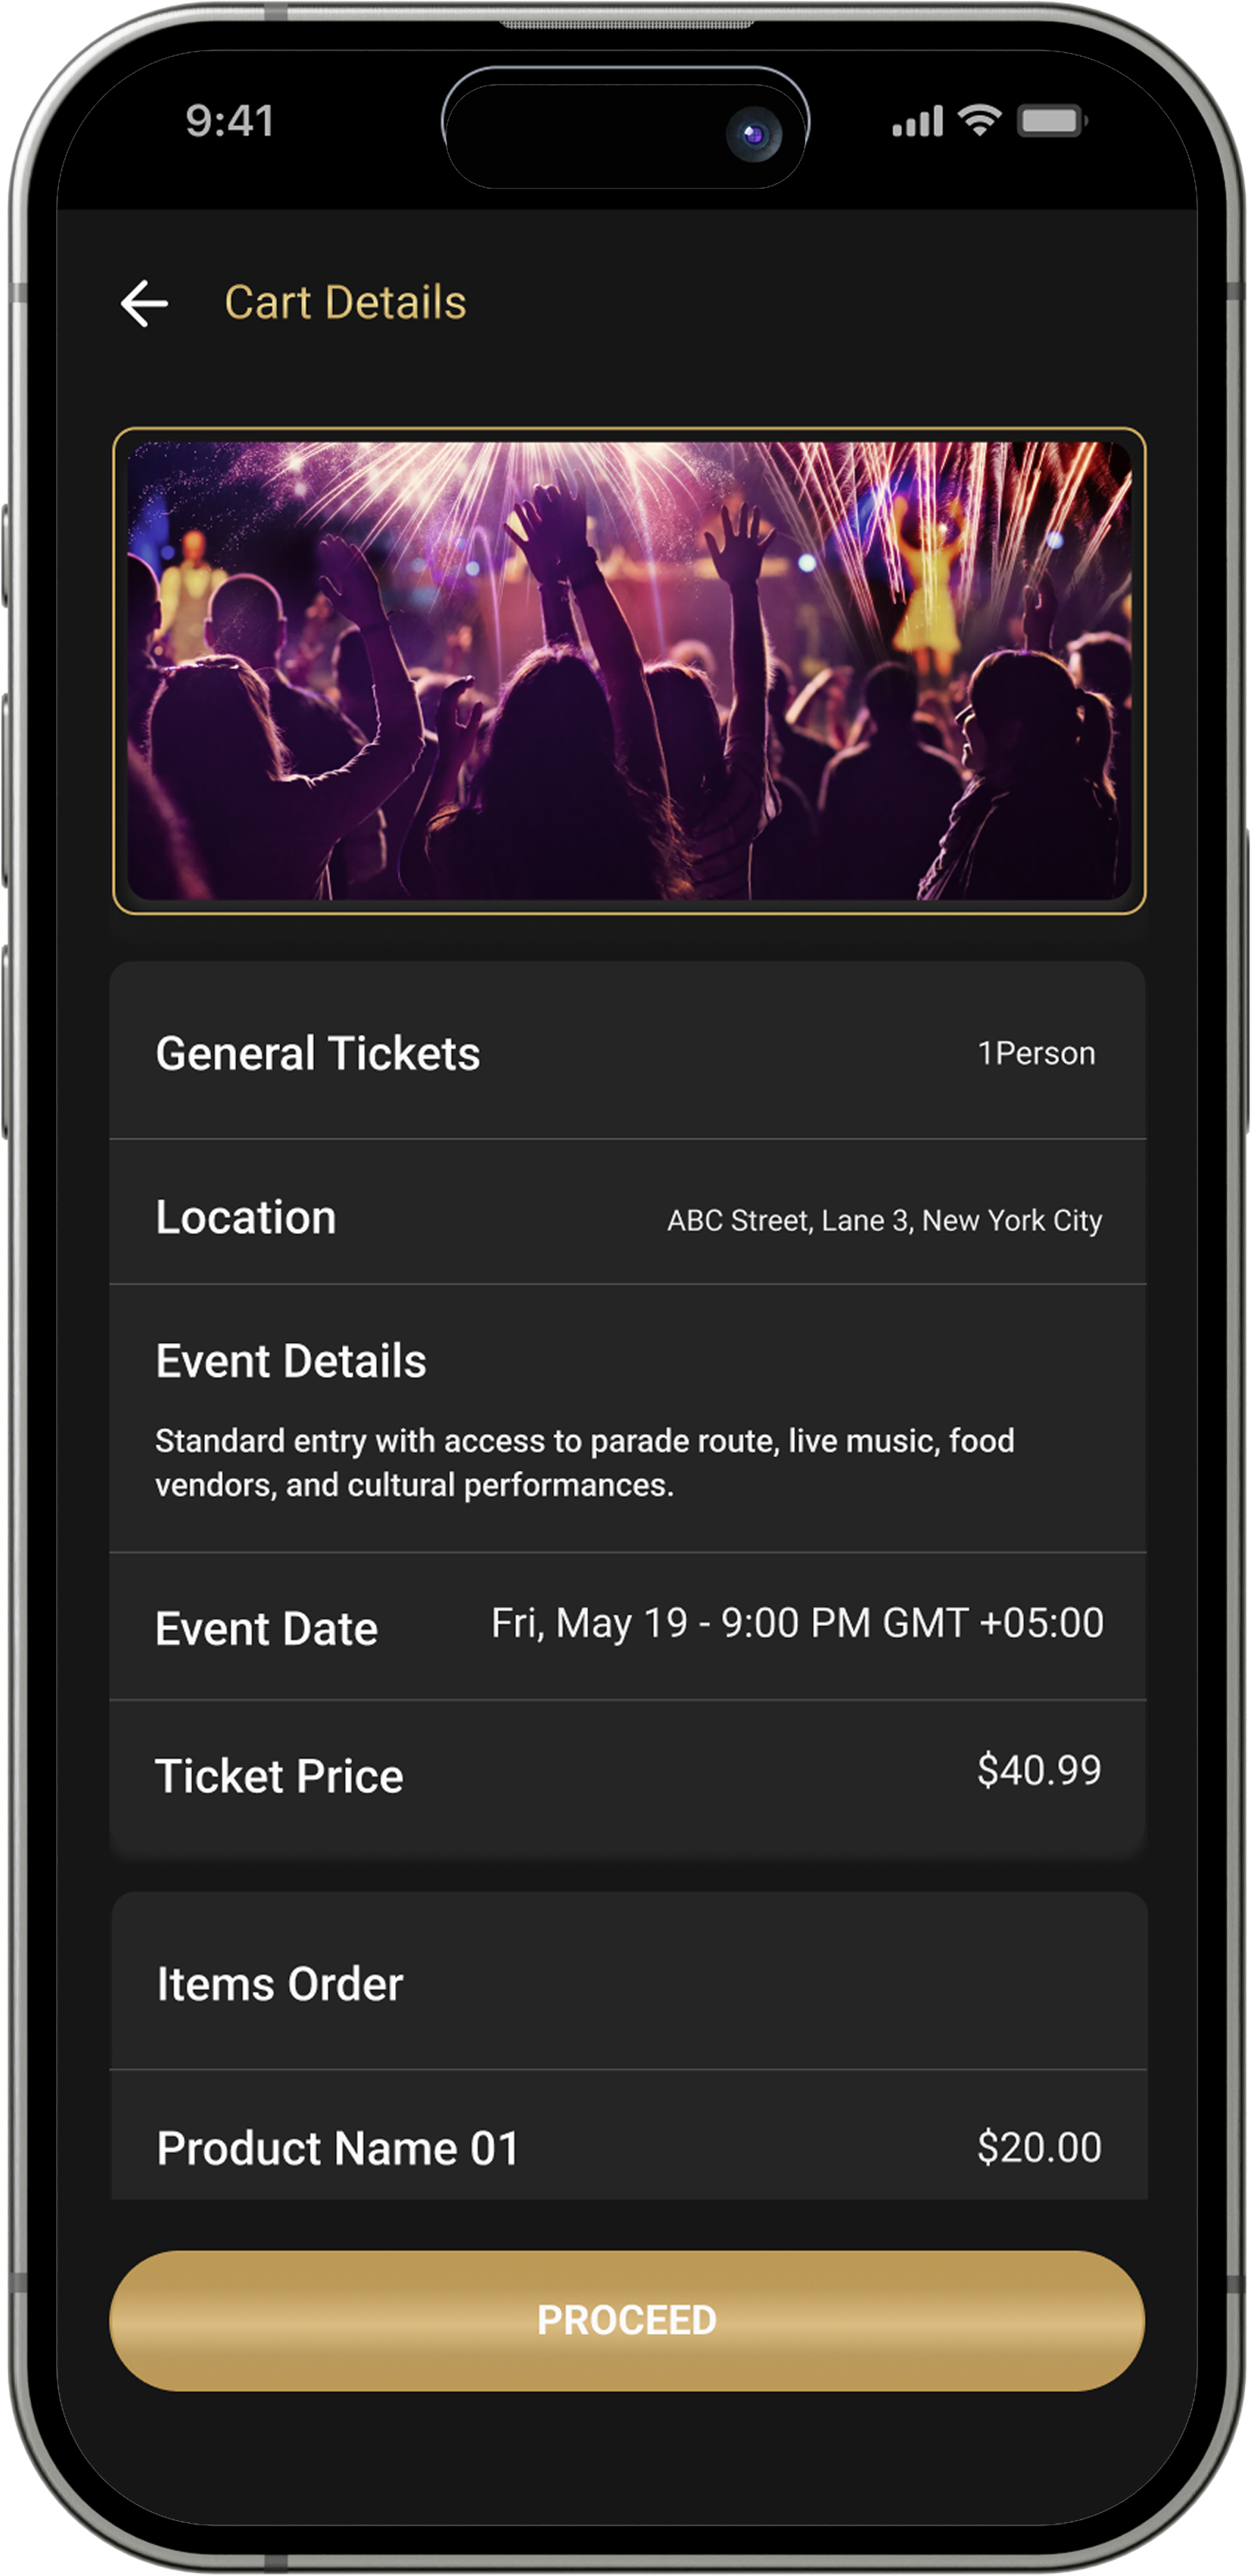Tap the 9:41 clock time
Image resolution: width=1251 pixels, height=2576 pixels.
pos(230,121)
